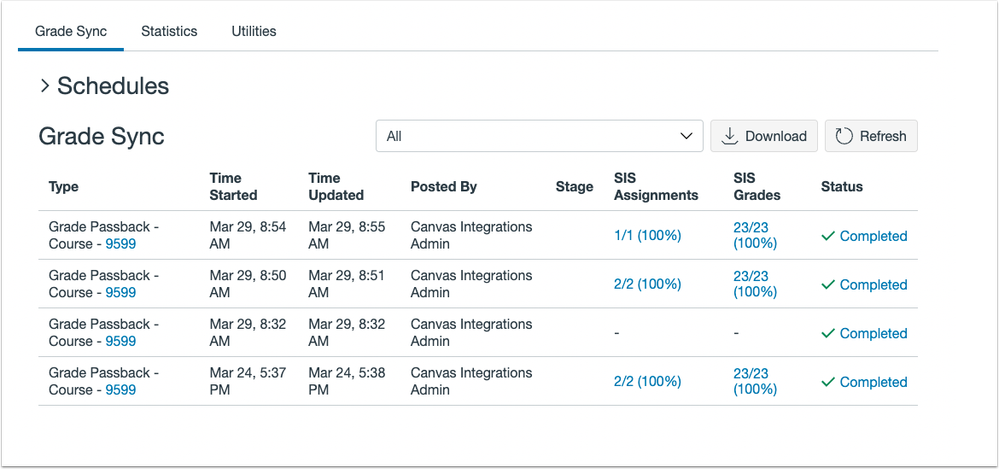Click the checkmark icon in Mar 24 row status

pos(827,382)
